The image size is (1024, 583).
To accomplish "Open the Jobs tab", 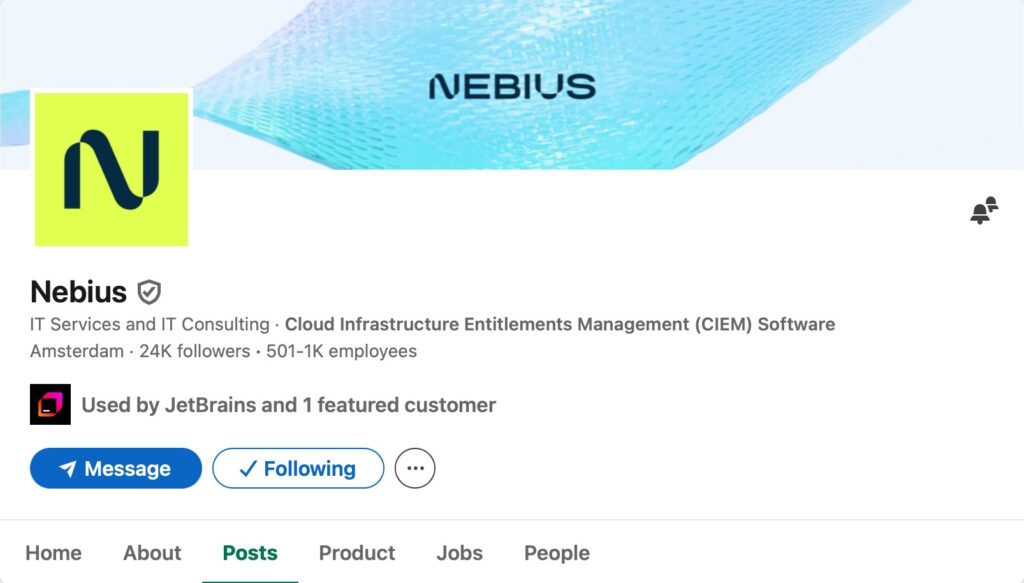I will tap(459, 553).
